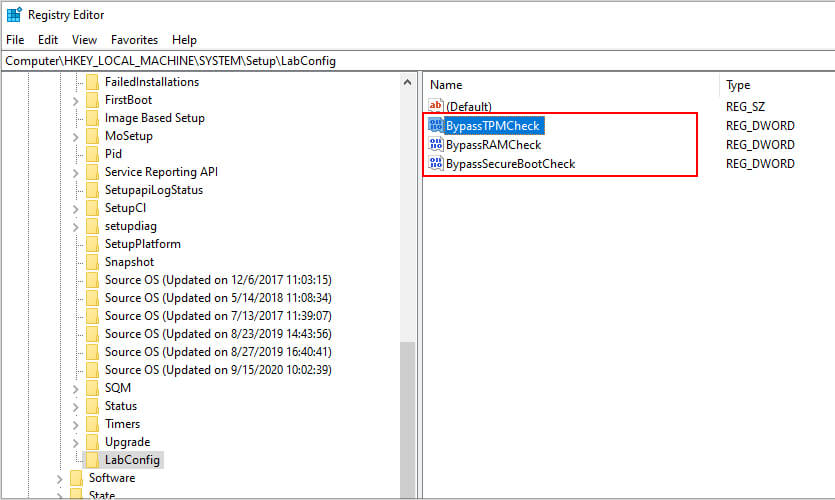This screenshot has height=500, width=835.
Task: Click REG_SZ type of Default value
Action: [x=745, y=106]
